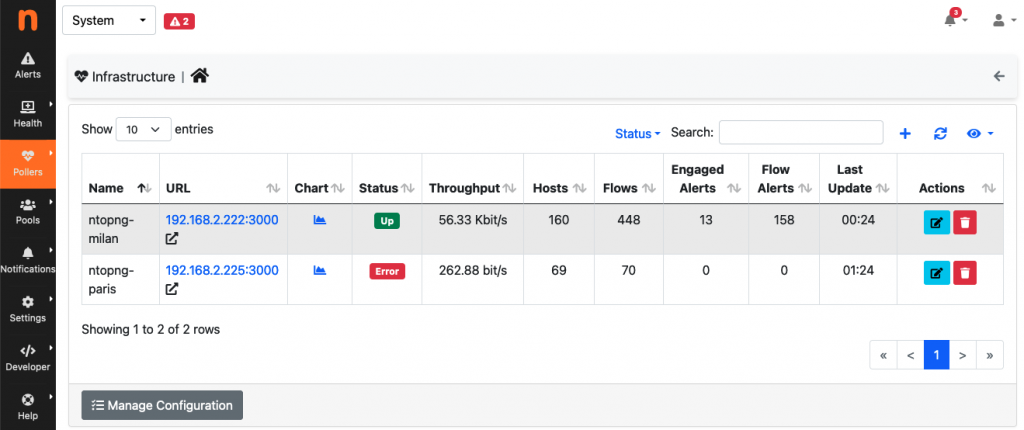Change the Show entries count selector
The image size is (1024, 430).
(x=144, y=129)
